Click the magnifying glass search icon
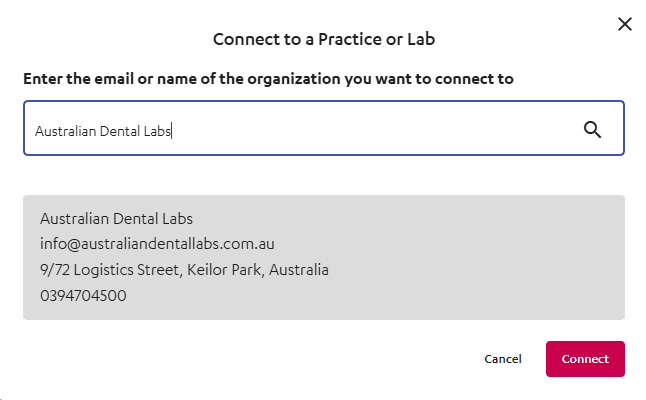The height and width of the screenshot is (400, 646). coord(592,130)
